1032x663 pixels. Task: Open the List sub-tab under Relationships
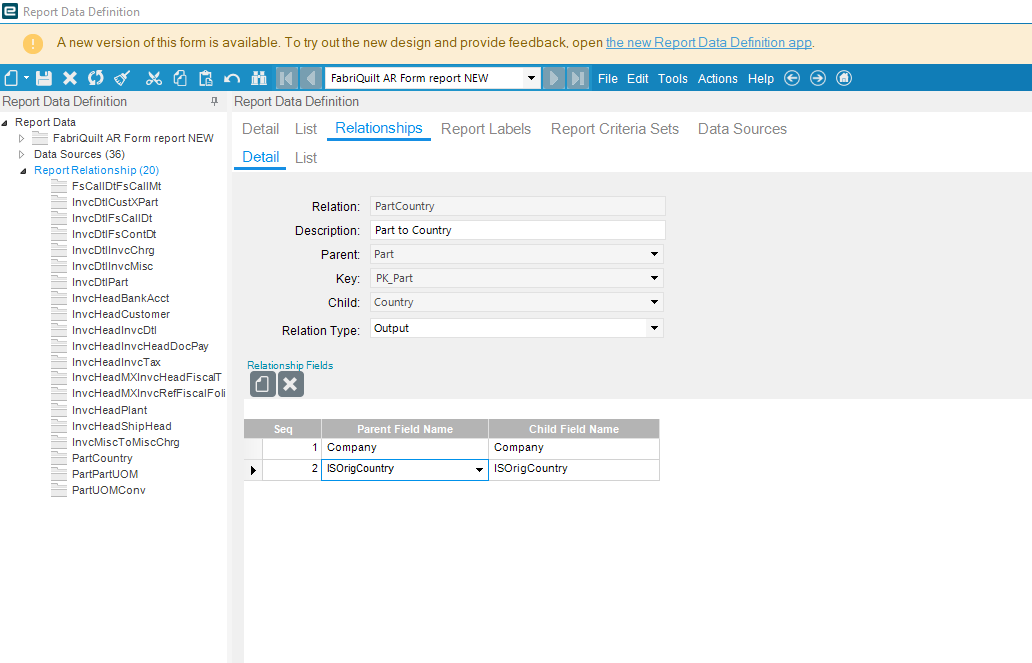point(306,158)
